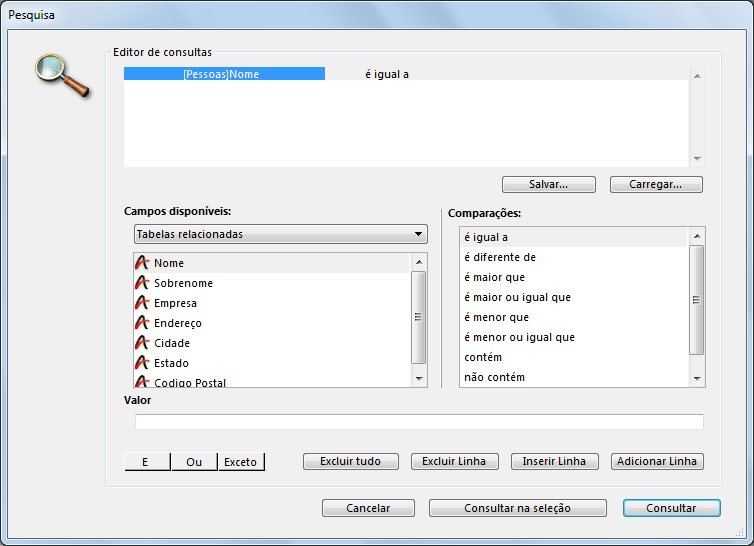Open the Tabelas relacionadas dropdown

coord(280,234)
